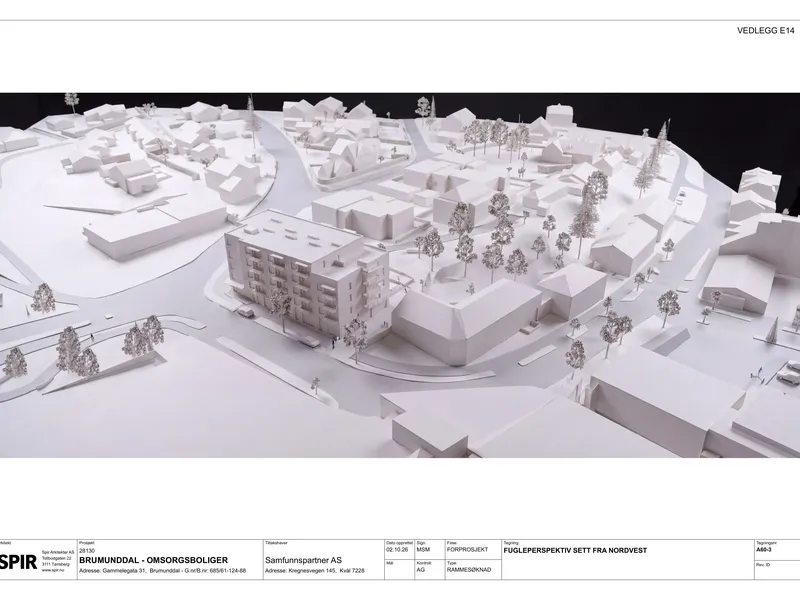Screen dimensions: 800x600
Task: Click the type value 'RAMMESØKNAD'
Action: (x=469, y=569)
